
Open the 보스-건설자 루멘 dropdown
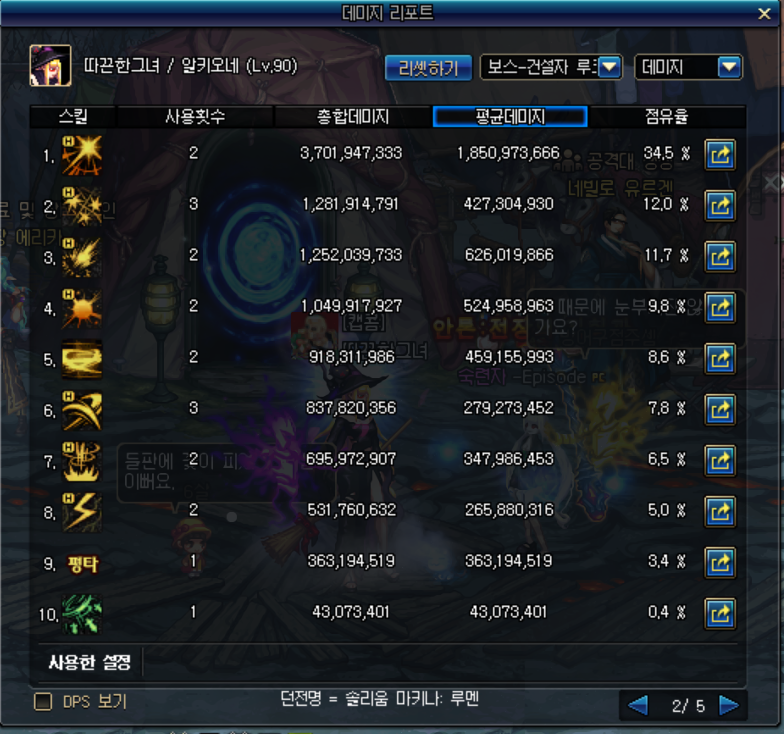point(551,67)
